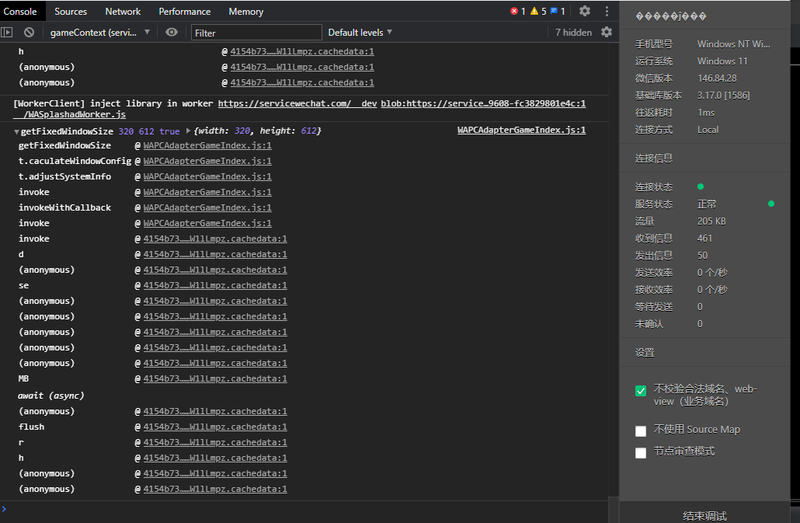Open the WASplashadWorker.js link
Viewport: 800px width, 523px height.
tap(69, 115)
